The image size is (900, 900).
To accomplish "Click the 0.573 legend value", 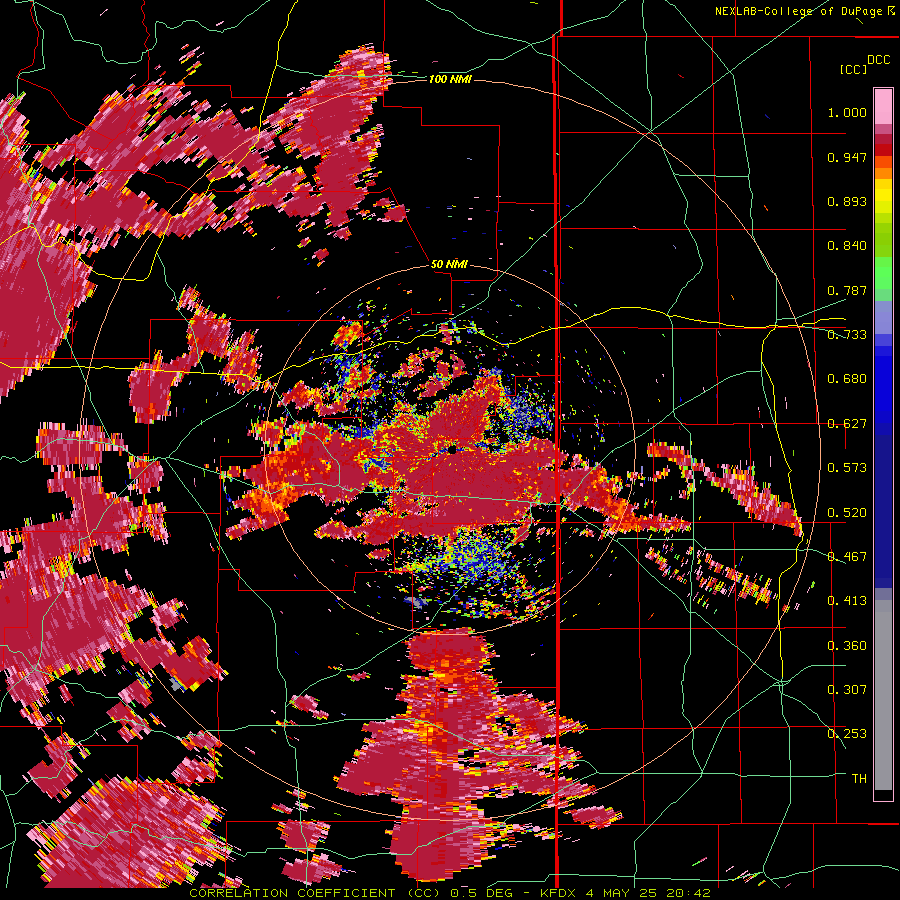I will [847, 468].
